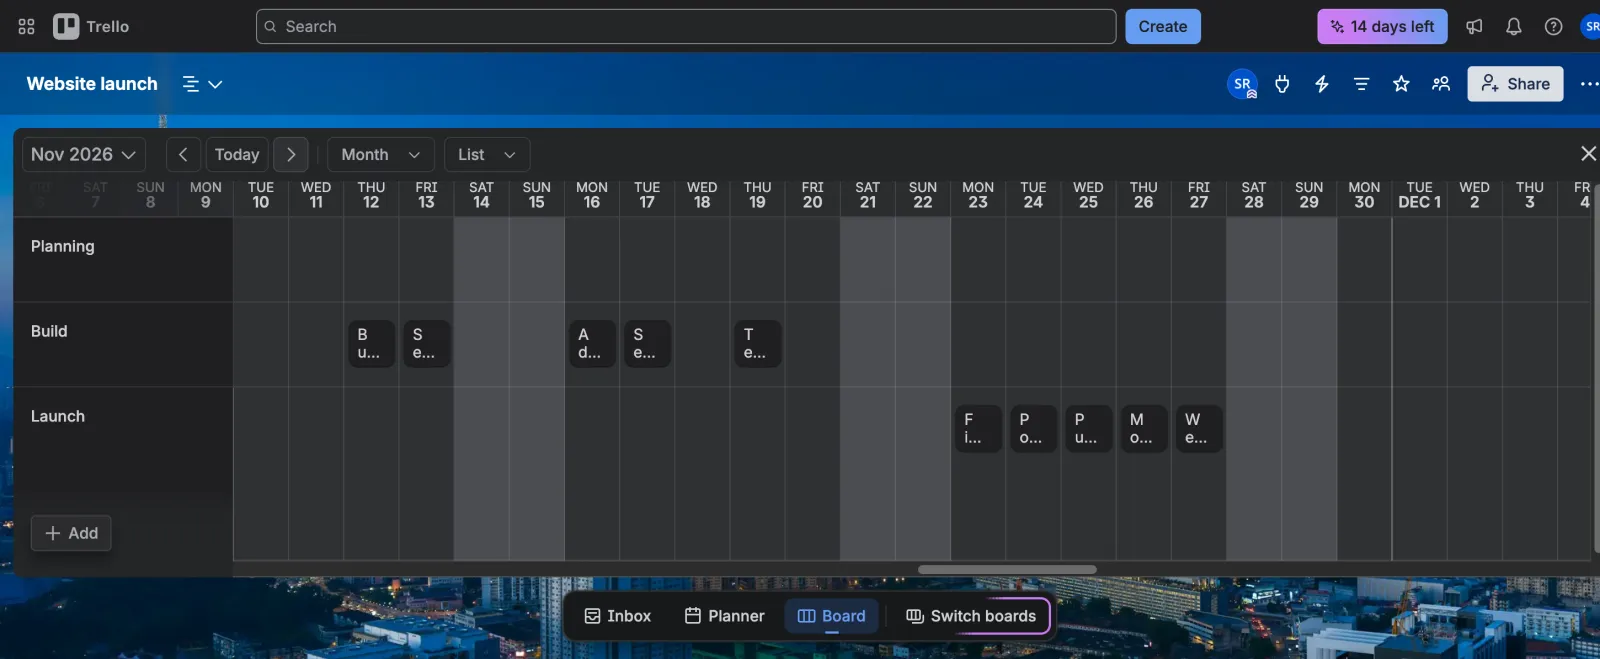The width and height of the screenshot is (1600, 659).
Task: Open the Build card on Thu 19
Action: pyautogui.click(x=757, y=344)
